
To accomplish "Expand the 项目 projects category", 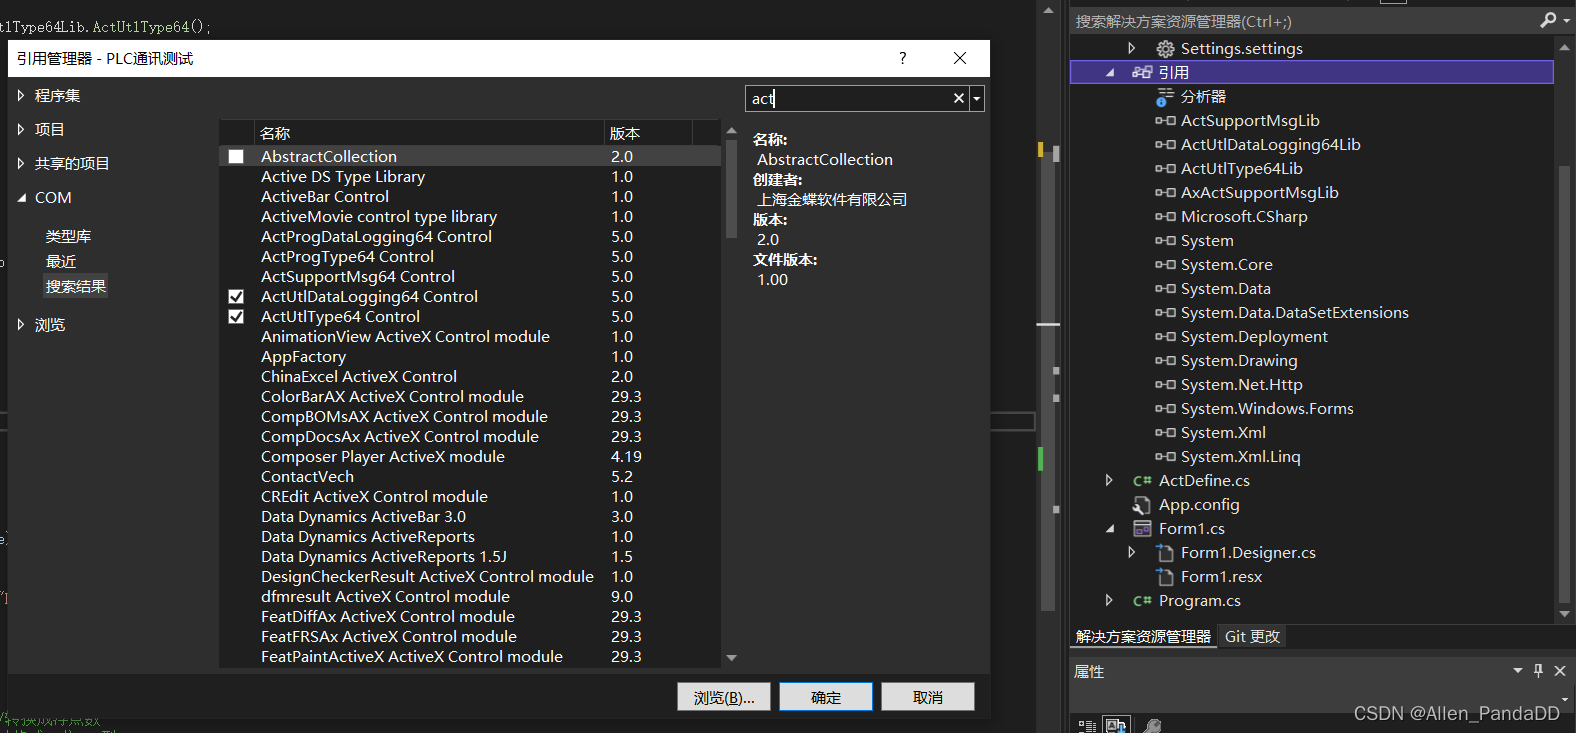I will pos(21,130).
